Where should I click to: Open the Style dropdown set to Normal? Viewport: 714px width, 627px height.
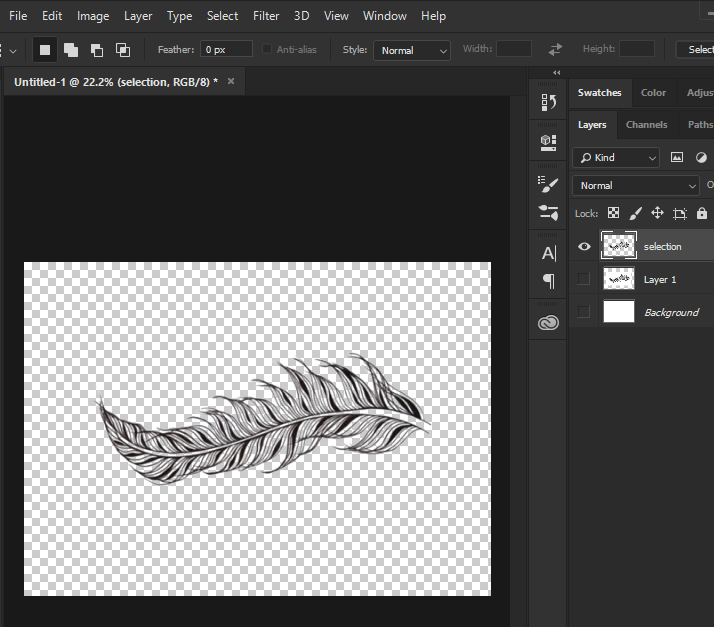(x=412, y=50)
